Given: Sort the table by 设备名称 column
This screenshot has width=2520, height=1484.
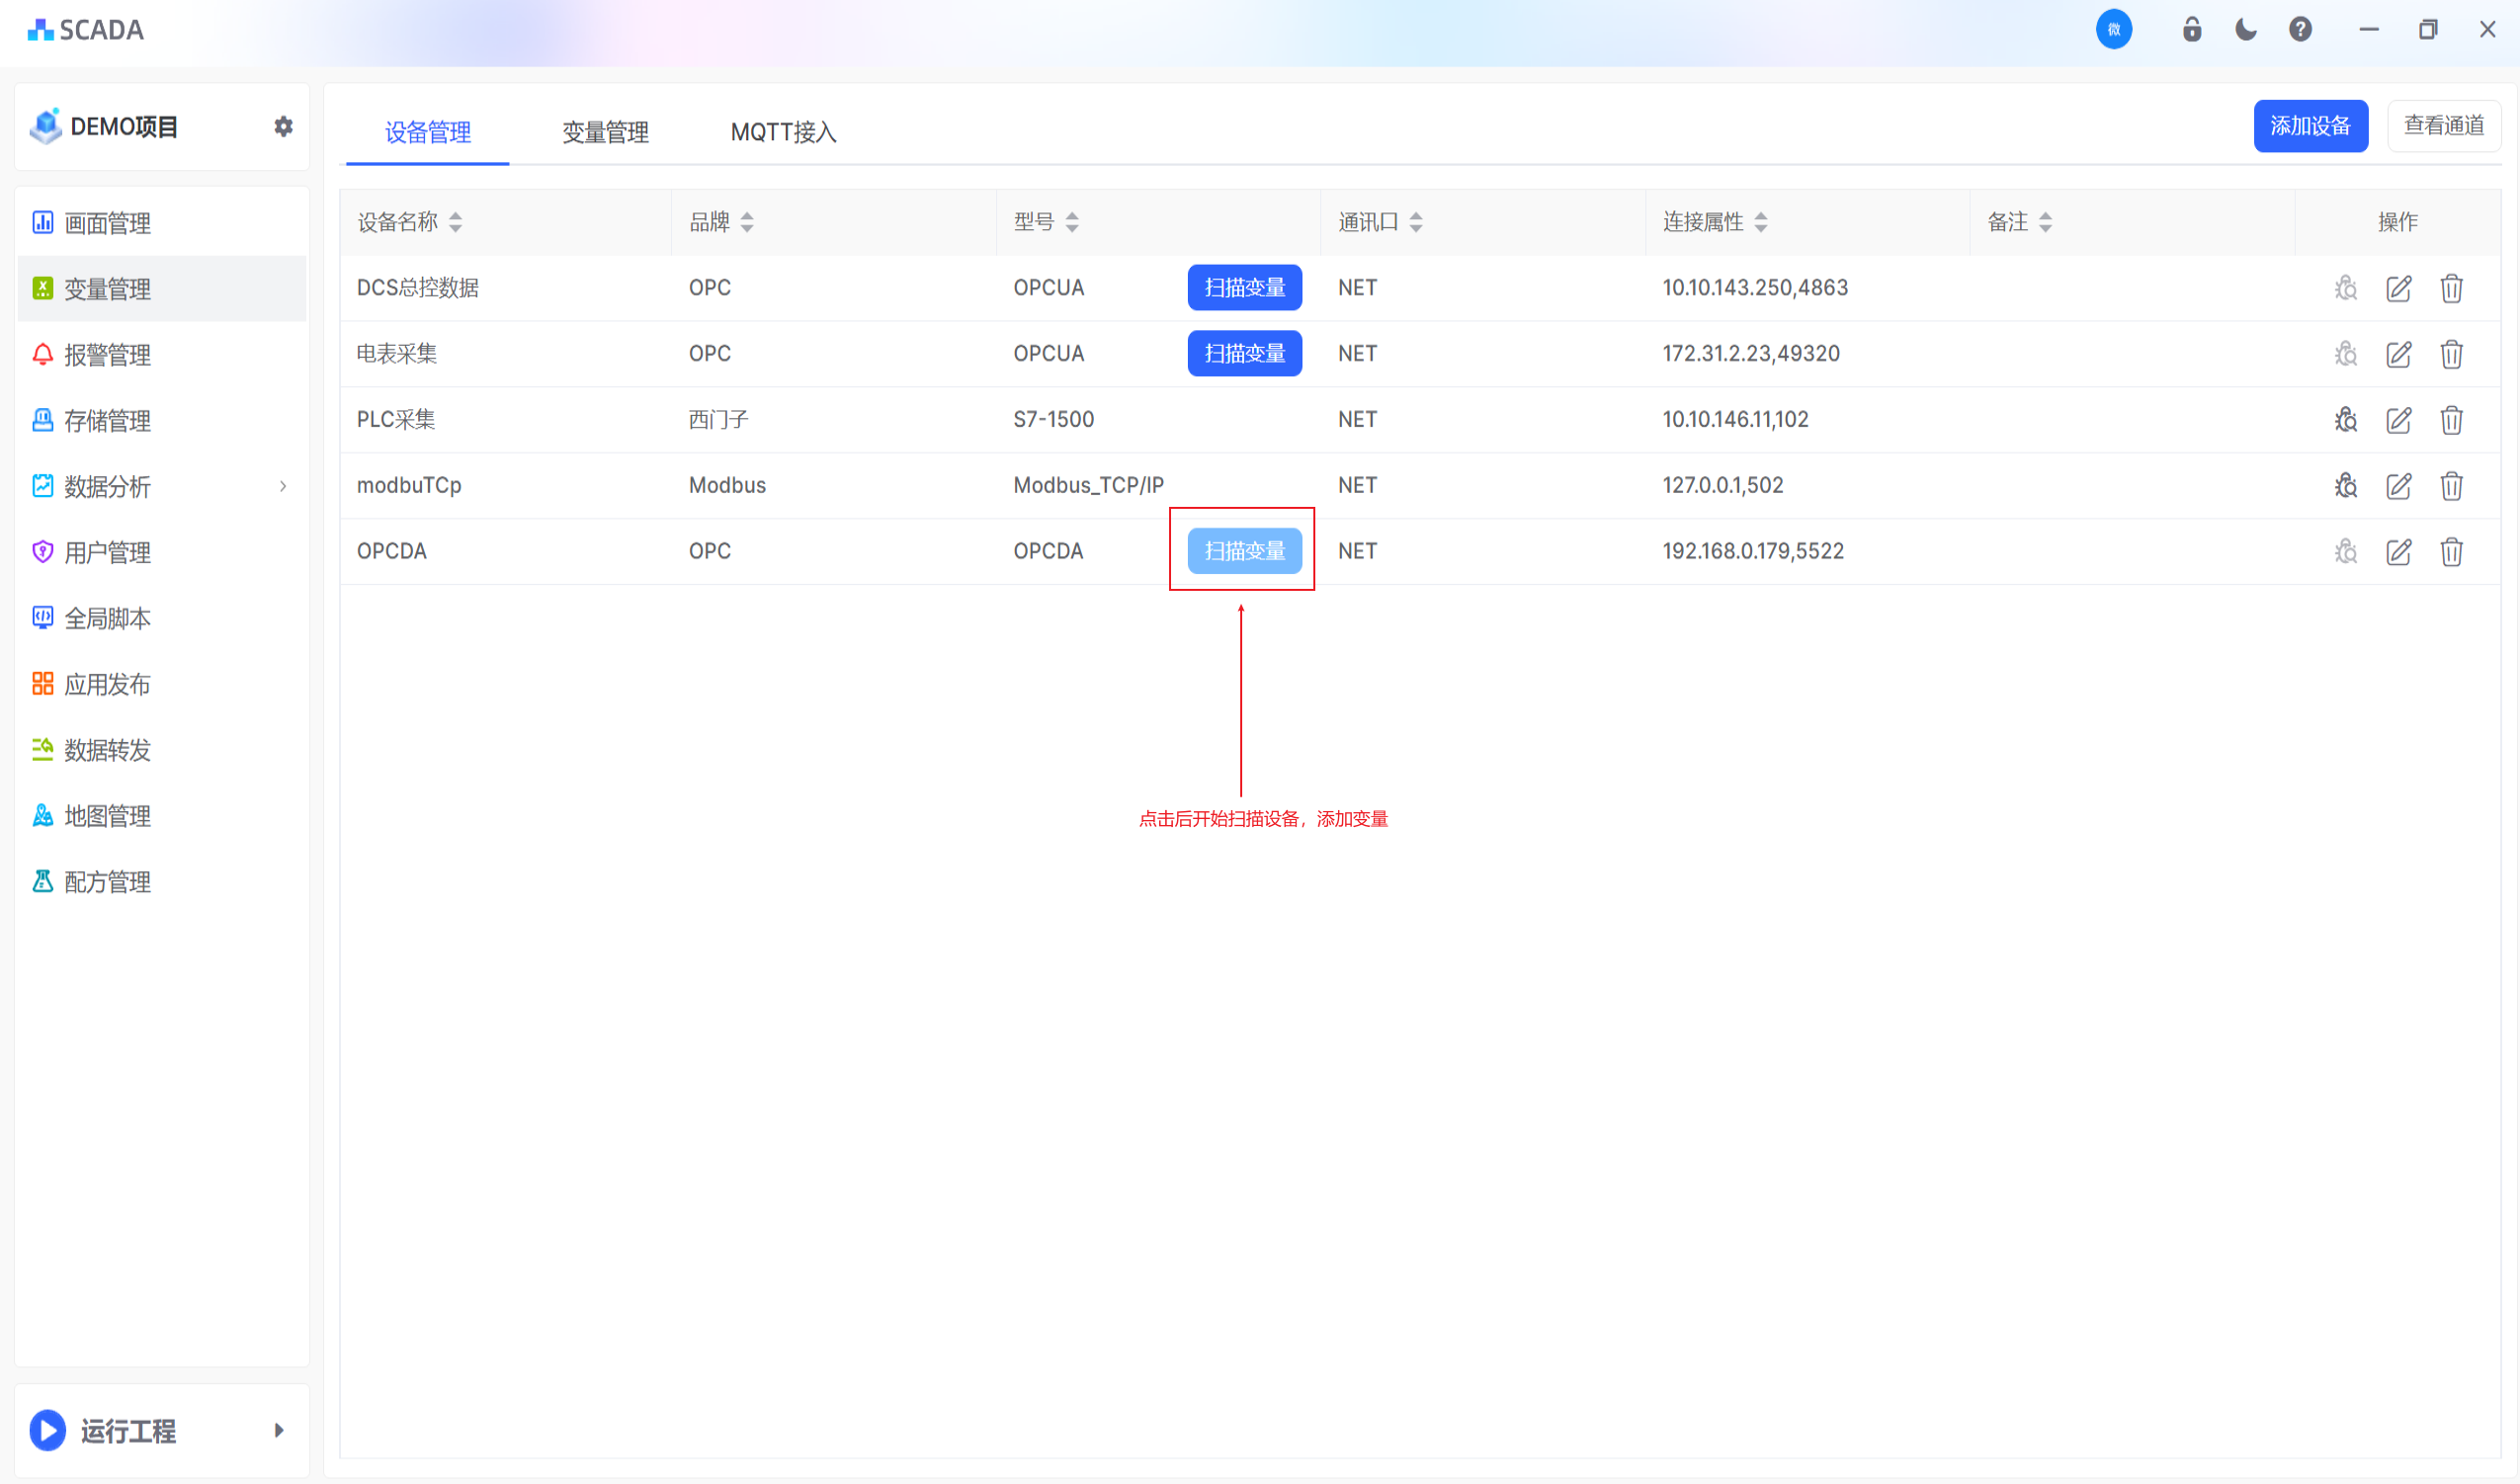Looking at the screenshot, I should point(455,222).
